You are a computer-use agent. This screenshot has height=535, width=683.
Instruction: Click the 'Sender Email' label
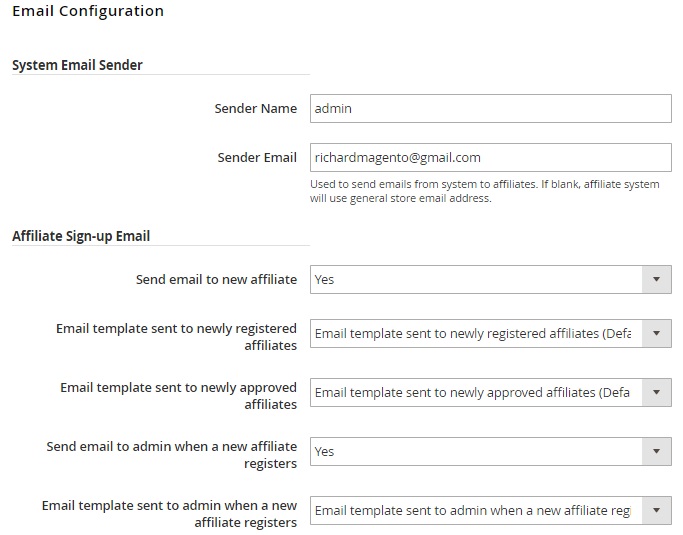[257, 158]
